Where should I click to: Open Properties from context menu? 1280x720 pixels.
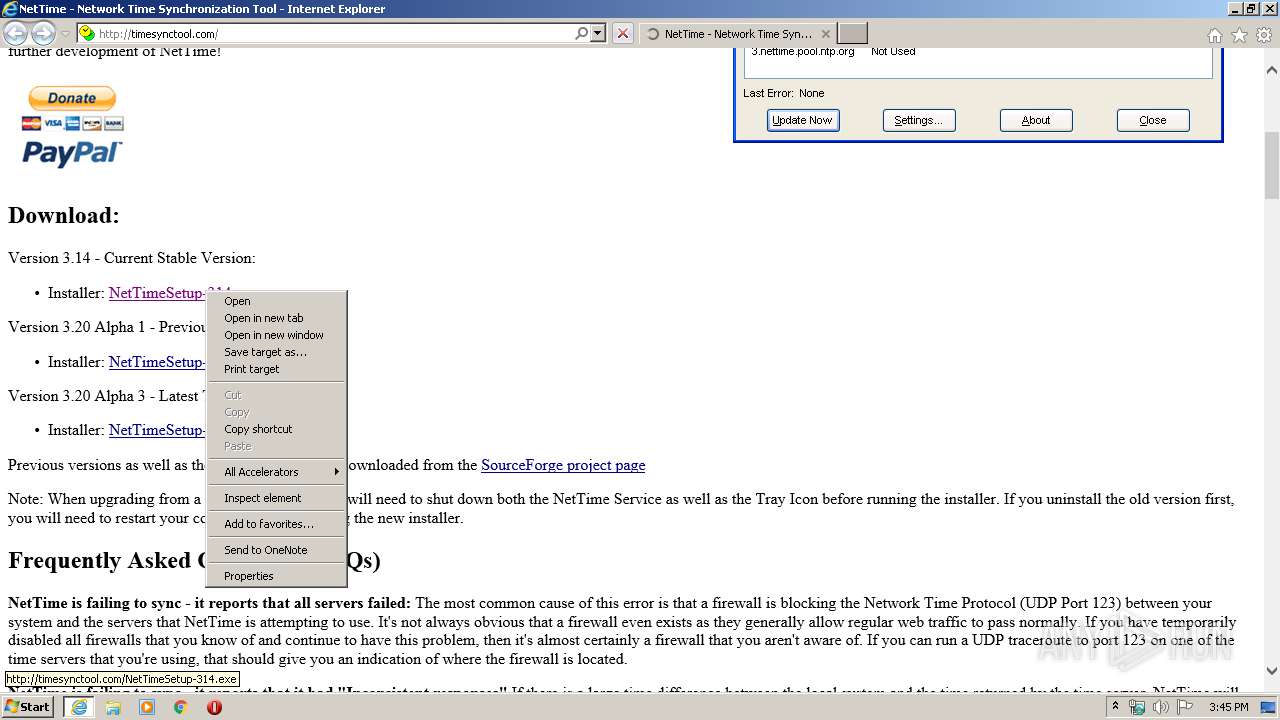(276, 576)
